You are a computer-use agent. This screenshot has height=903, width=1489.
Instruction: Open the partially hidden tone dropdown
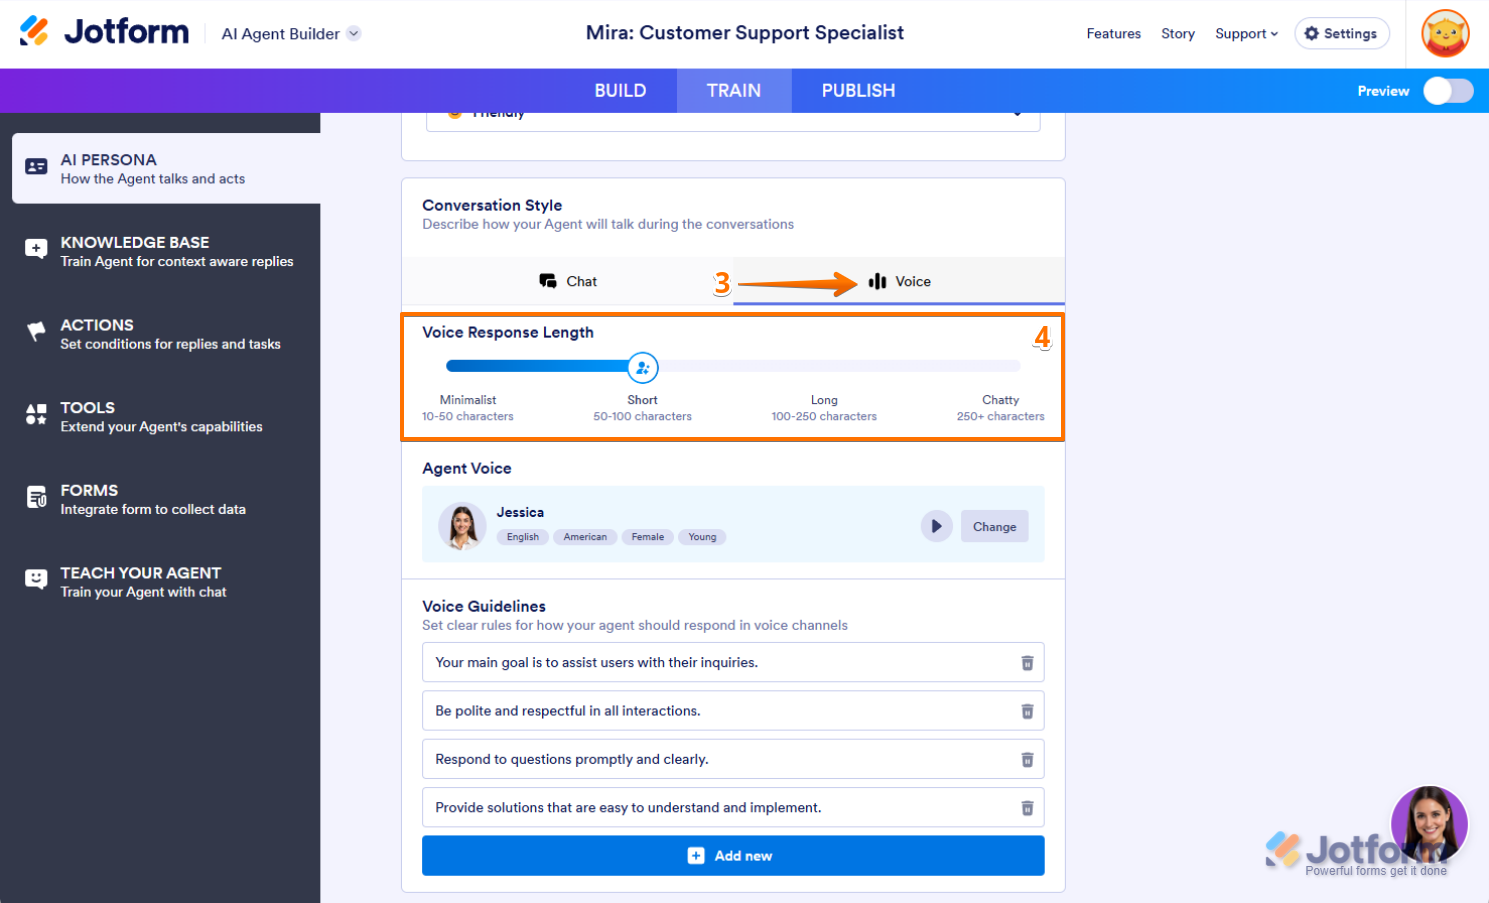point(733,121)
